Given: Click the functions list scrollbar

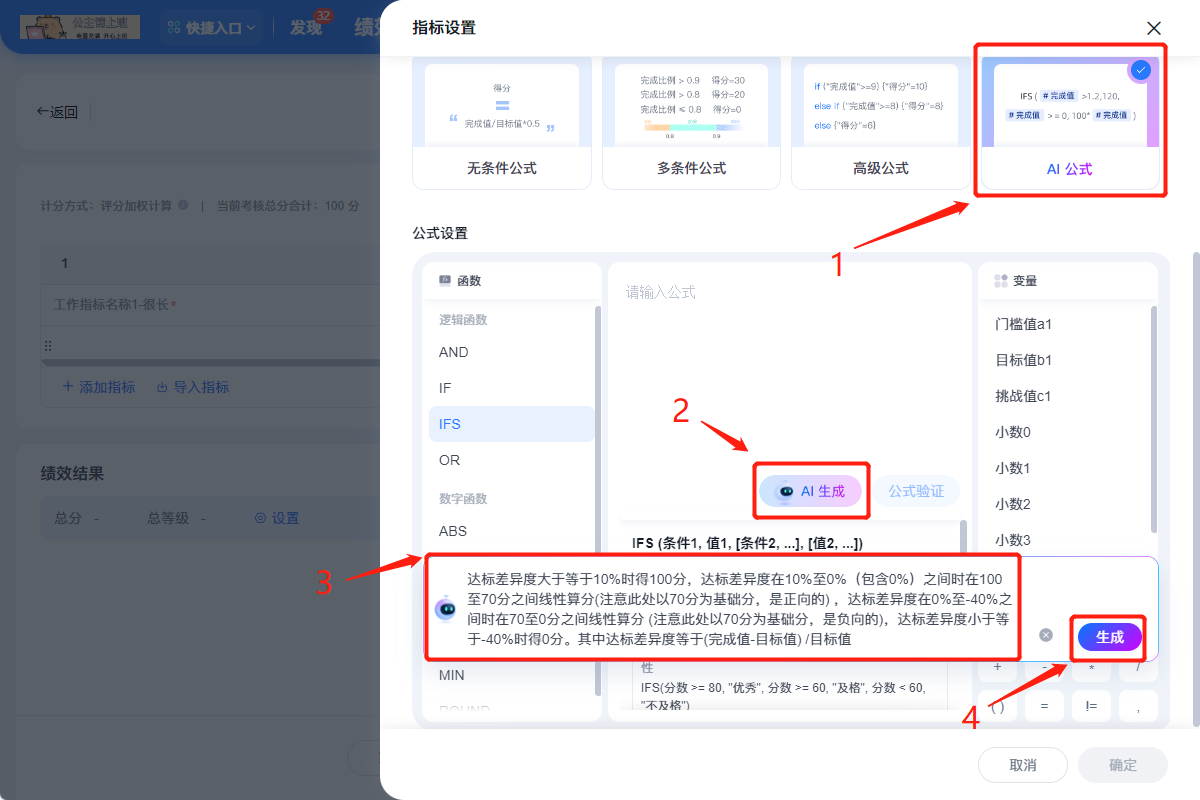Looking at the screenshot, I should click(598, 500).
